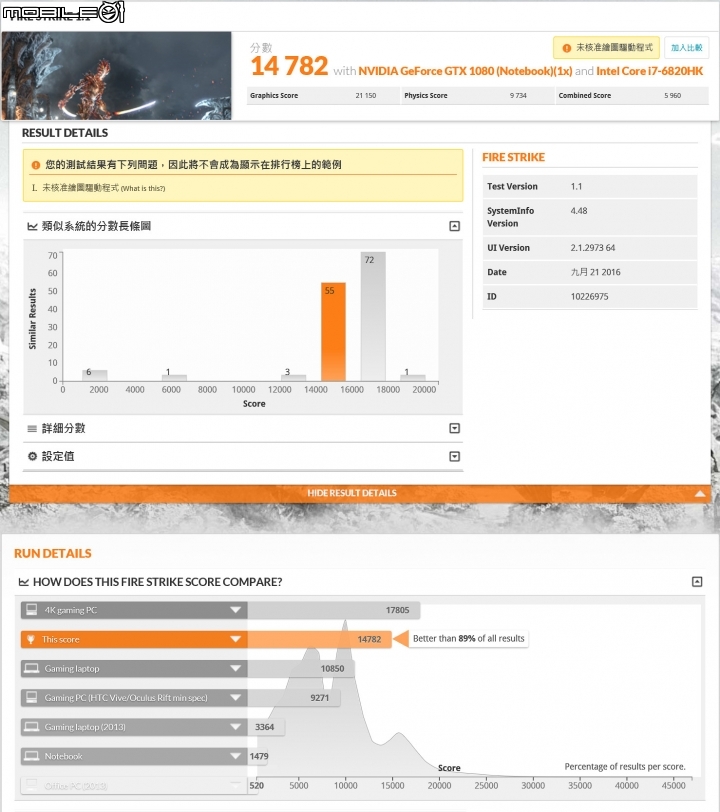Click monitor icon on Gaming PC HTC Vive row
Viewport: 720px width, 812px height.
coord(32,698)
